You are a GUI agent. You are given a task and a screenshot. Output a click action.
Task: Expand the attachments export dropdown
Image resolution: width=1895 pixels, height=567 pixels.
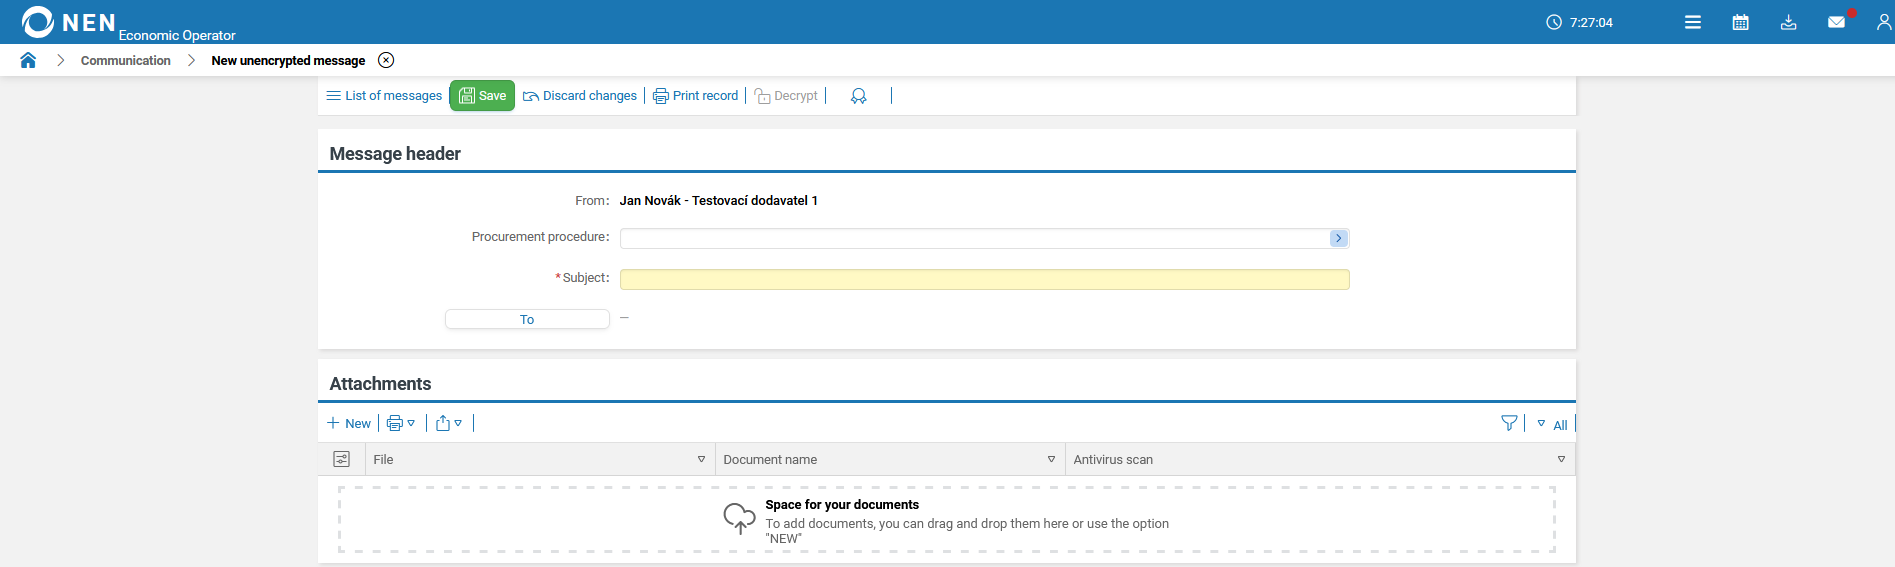[x=449, y=424]
